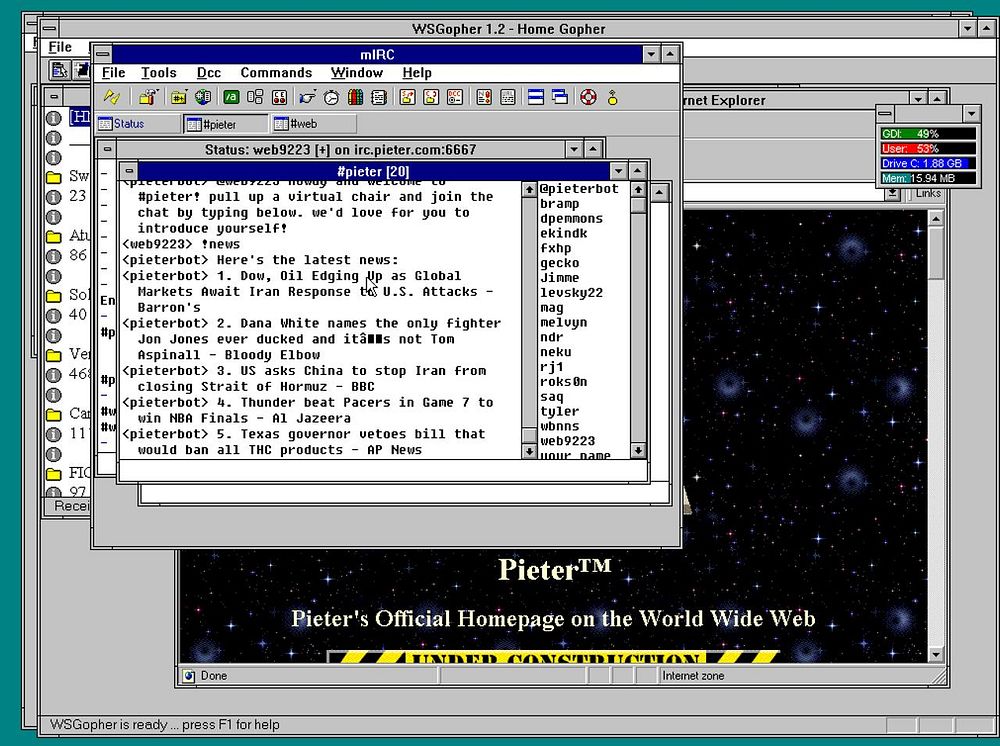Open the globe channels list icon

point(203,97)
